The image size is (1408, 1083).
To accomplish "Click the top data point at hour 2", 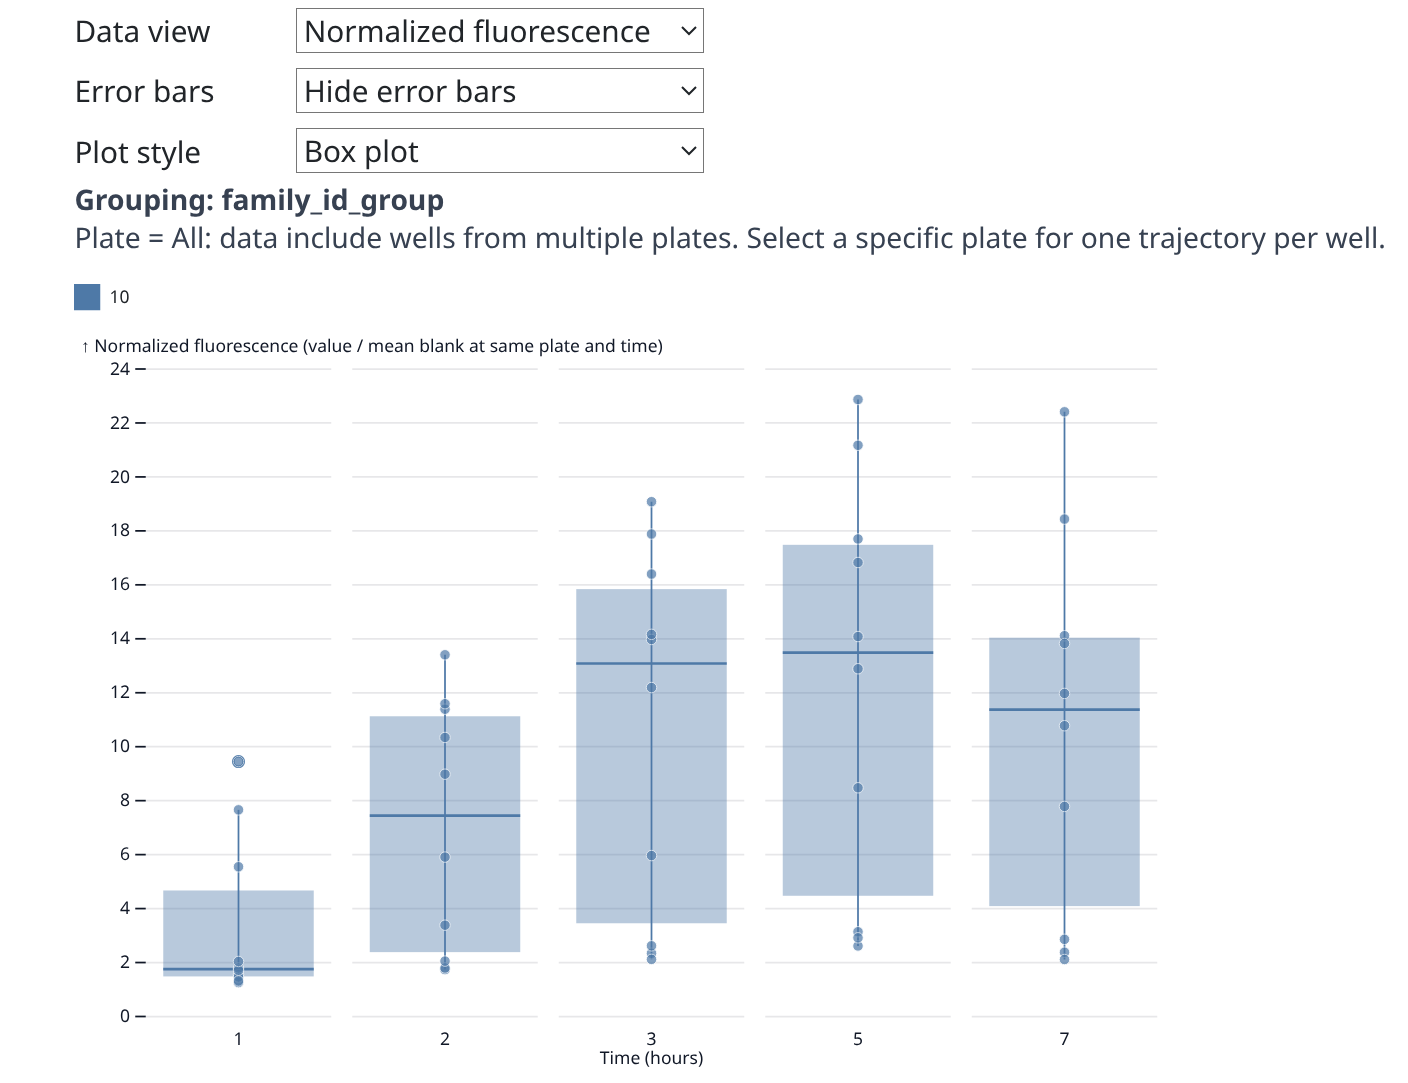I will 445,655.
